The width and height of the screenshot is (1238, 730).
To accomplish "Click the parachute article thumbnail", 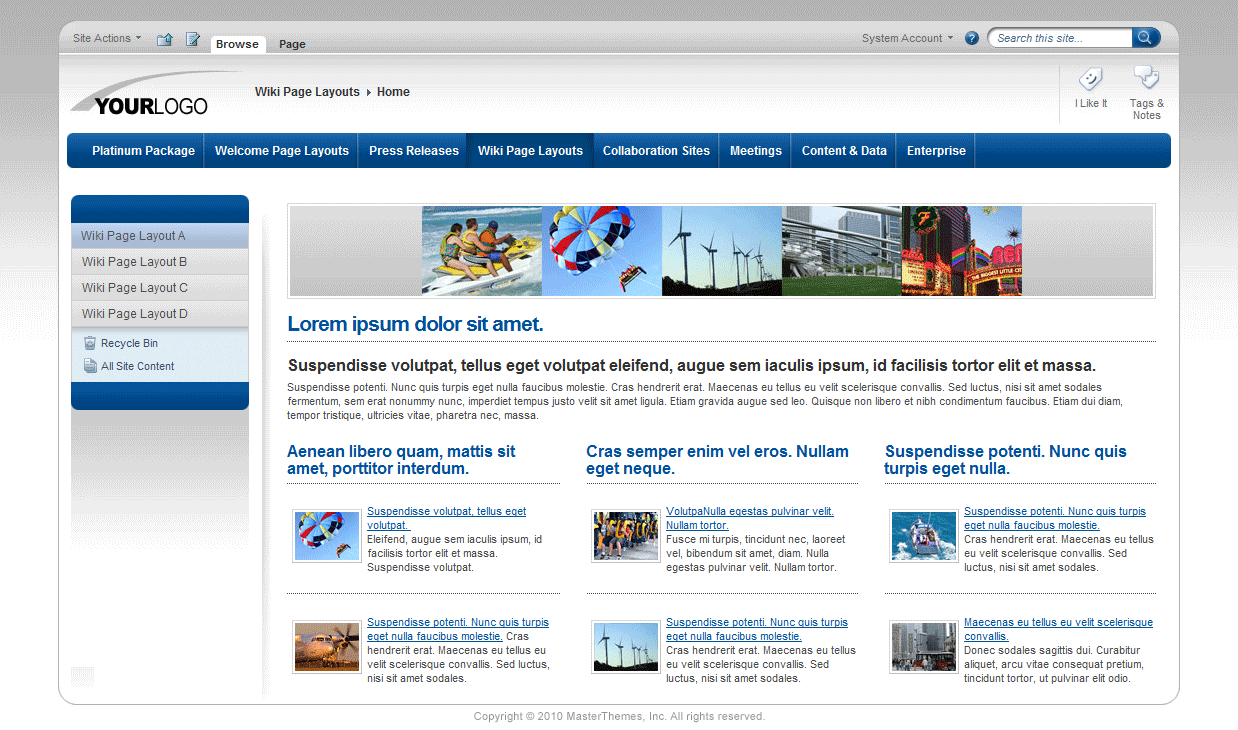I will (326, 535).
